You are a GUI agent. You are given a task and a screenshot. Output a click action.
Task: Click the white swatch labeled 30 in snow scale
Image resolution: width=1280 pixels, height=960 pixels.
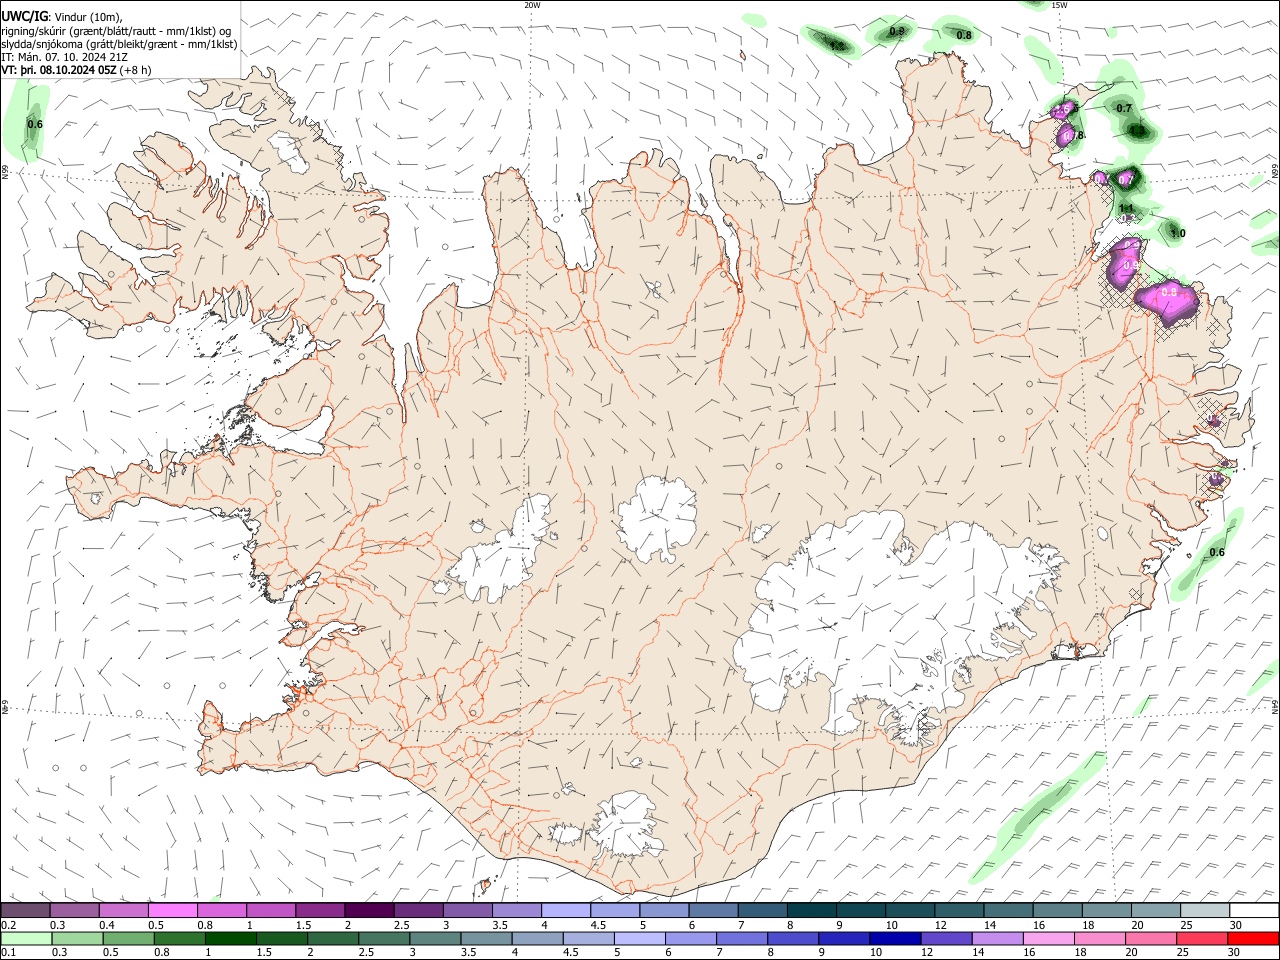point(1254,910)
